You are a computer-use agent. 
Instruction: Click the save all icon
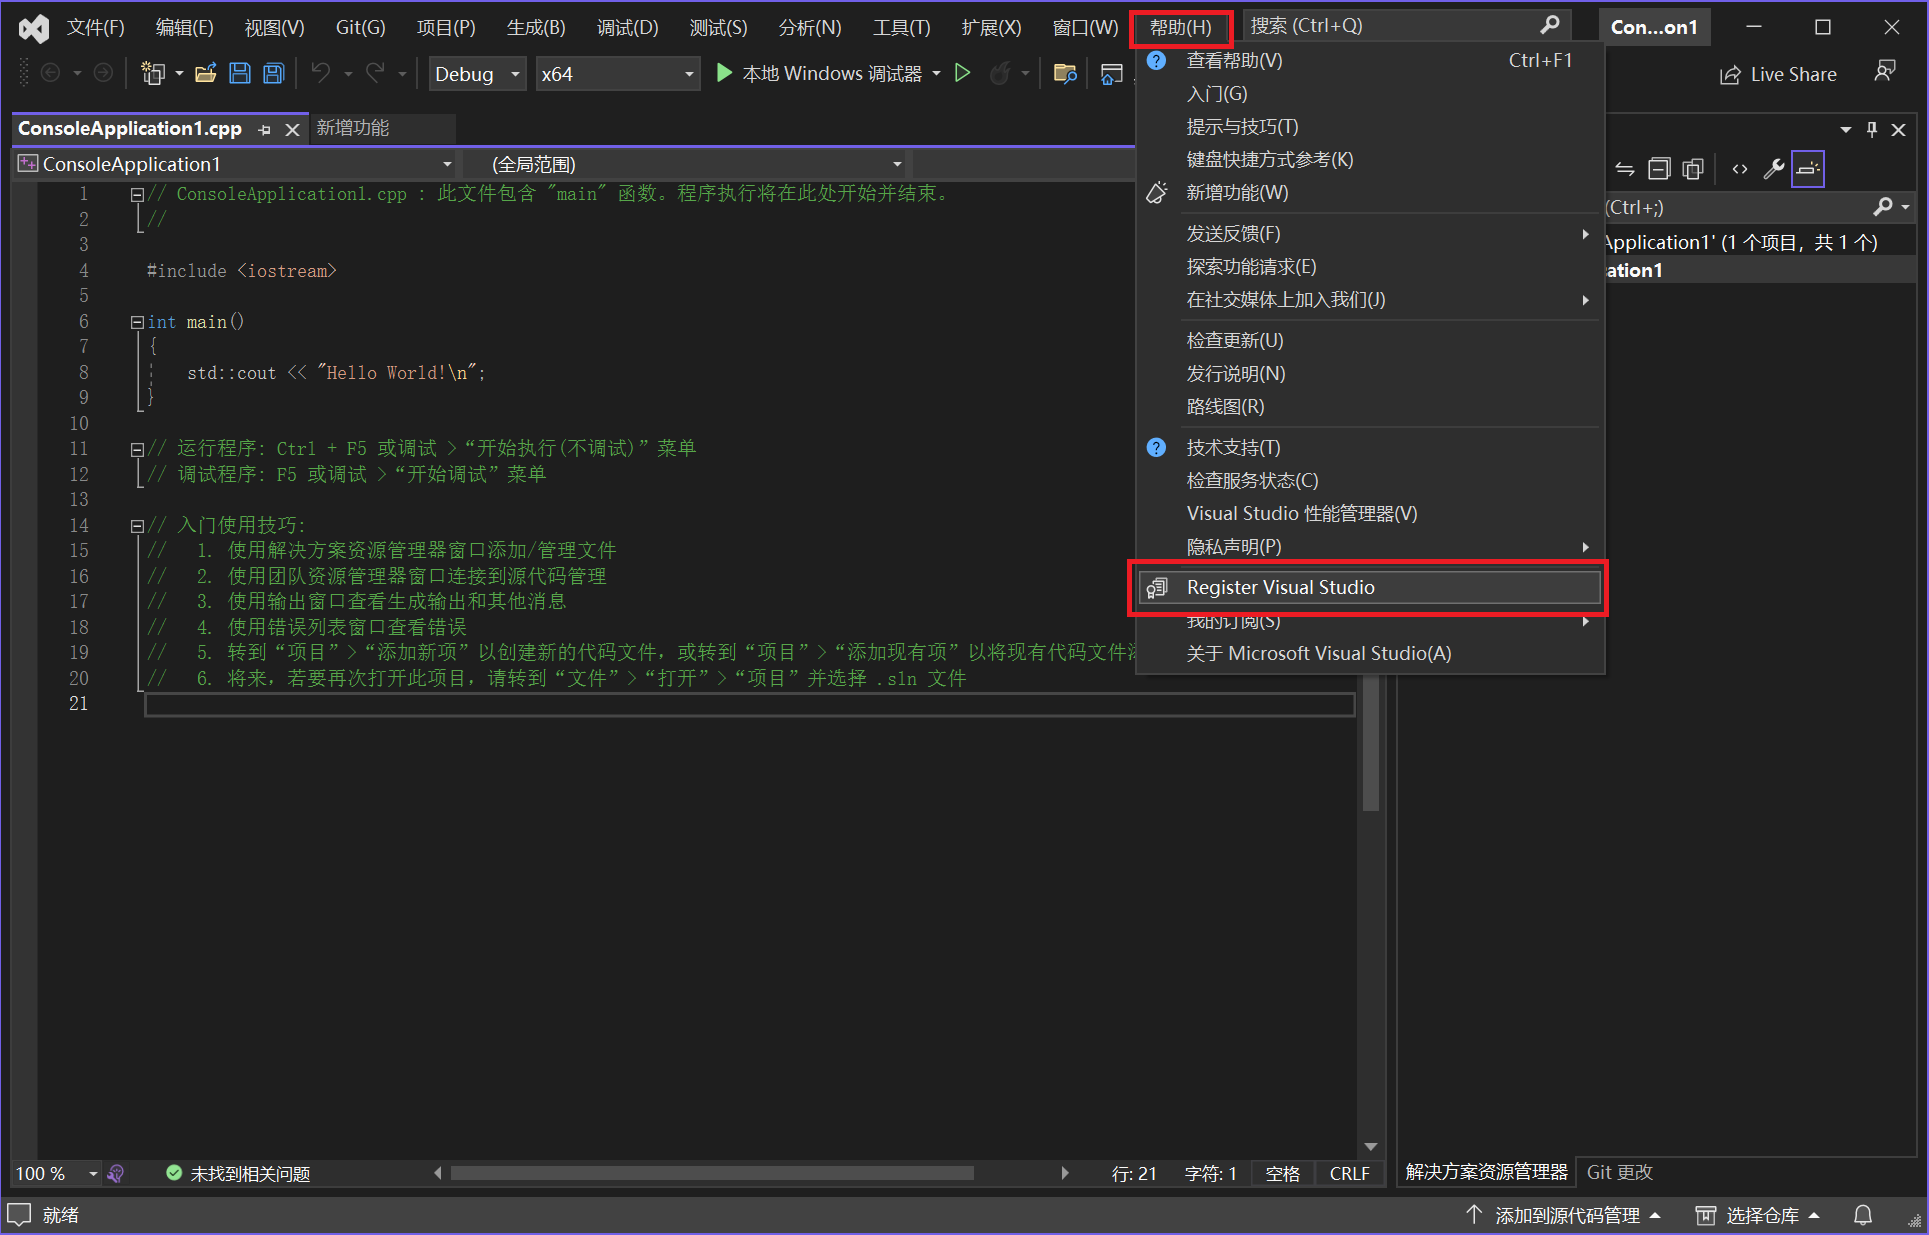click(273, 73)
